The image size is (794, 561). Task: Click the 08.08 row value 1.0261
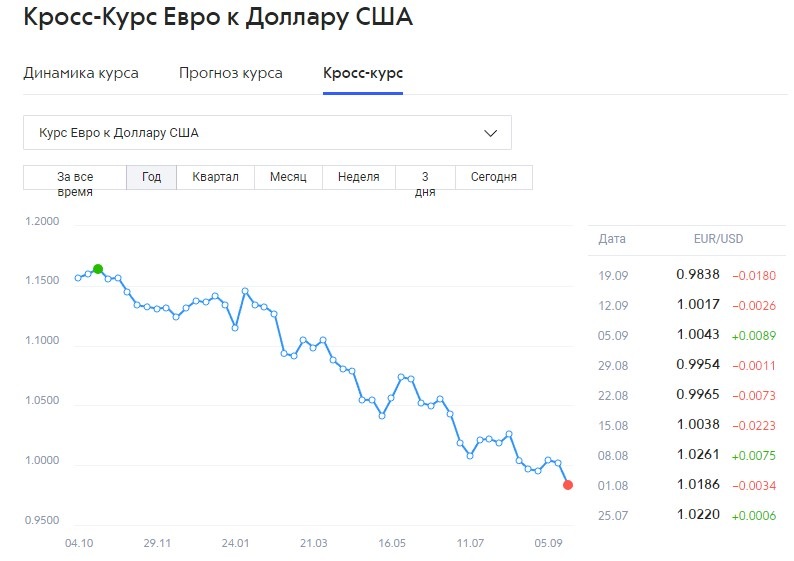pyautogui.click(x=698, y=455)
